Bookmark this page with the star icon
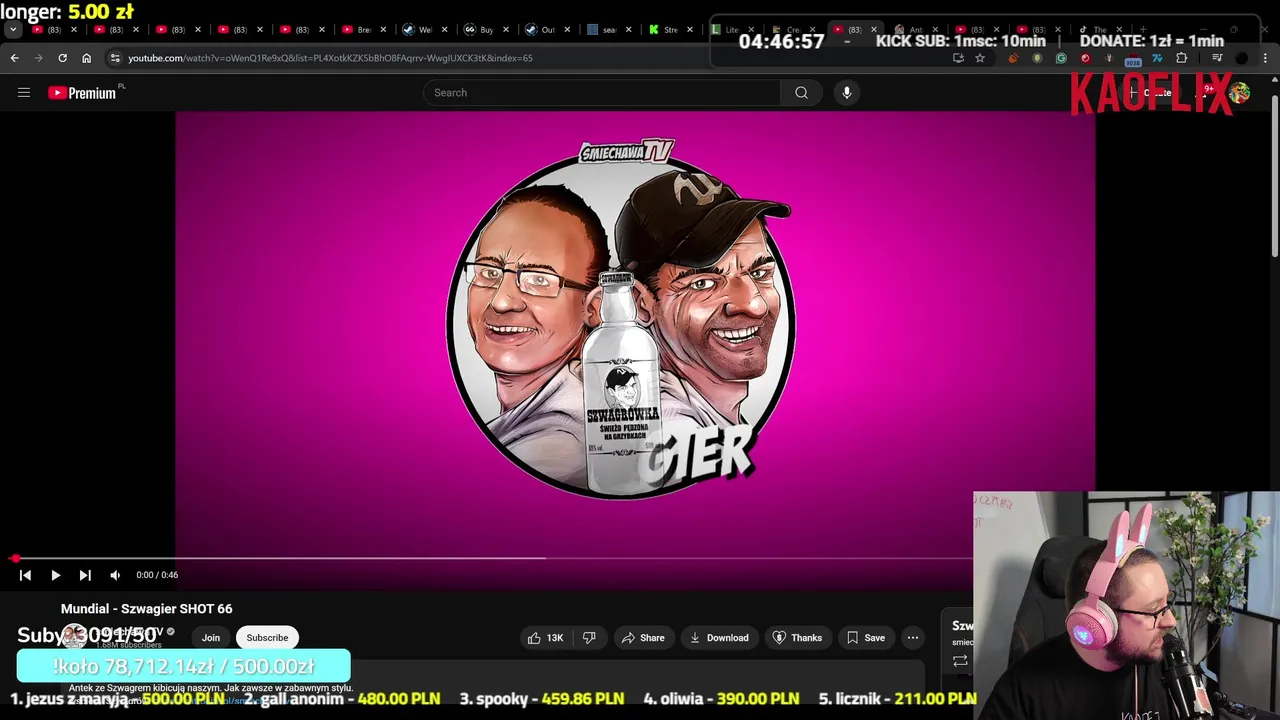 [x=980, y=58]
